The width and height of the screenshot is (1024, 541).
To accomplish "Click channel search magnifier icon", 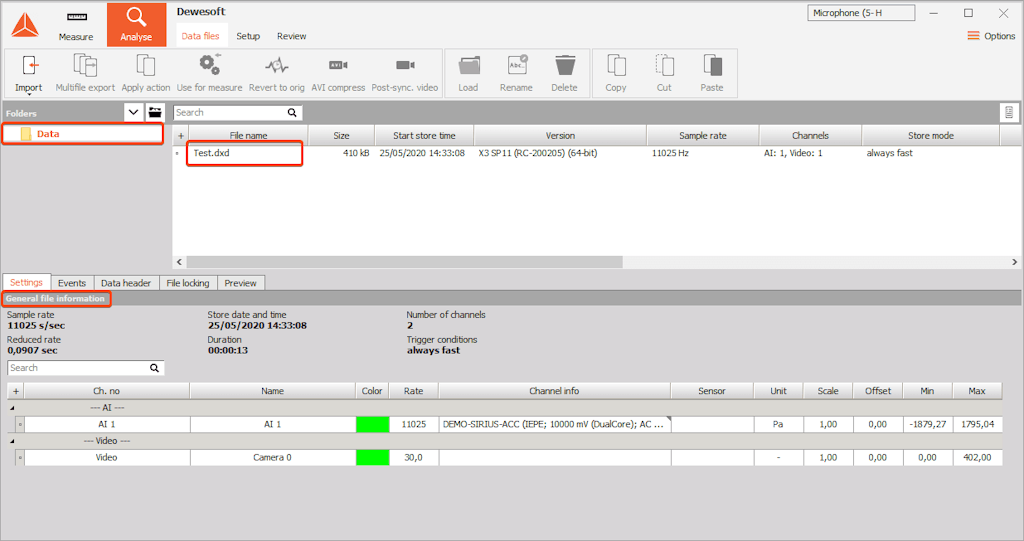I will pyautogui.click(x=154, y=368).
